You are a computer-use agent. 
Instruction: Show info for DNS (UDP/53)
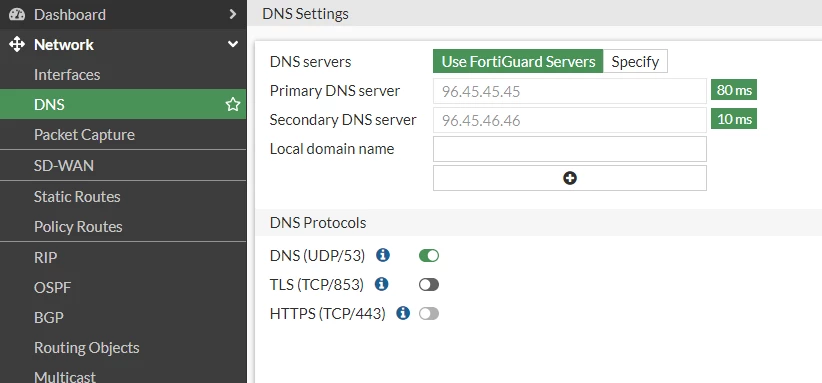pos(383,255)
